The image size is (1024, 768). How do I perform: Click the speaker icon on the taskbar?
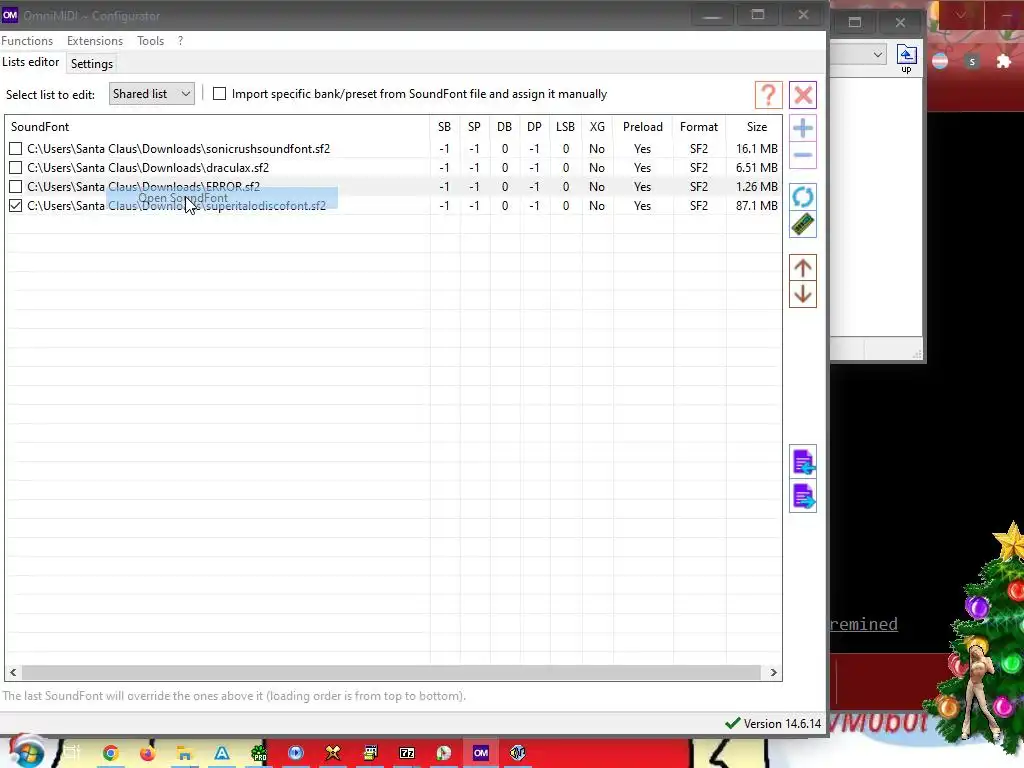point(518,753)
